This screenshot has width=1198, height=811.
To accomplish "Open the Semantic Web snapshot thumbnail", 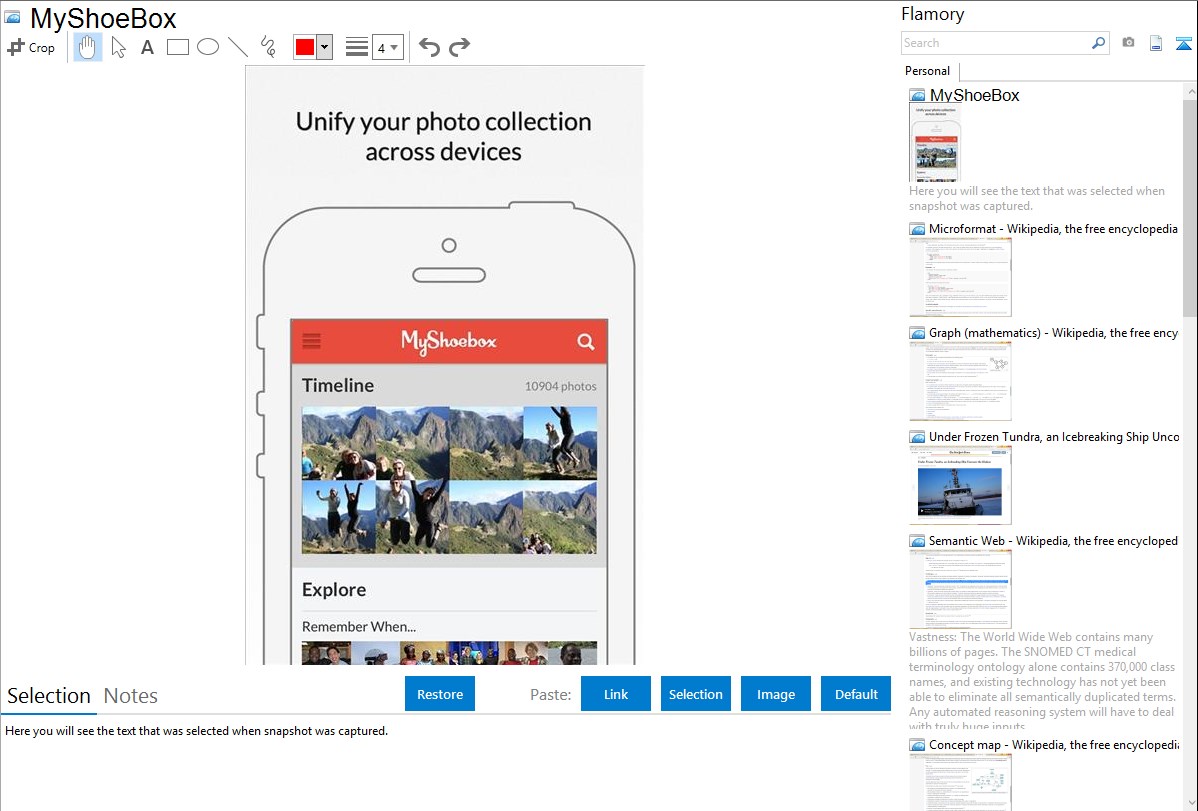I will [x=960, y=588].
